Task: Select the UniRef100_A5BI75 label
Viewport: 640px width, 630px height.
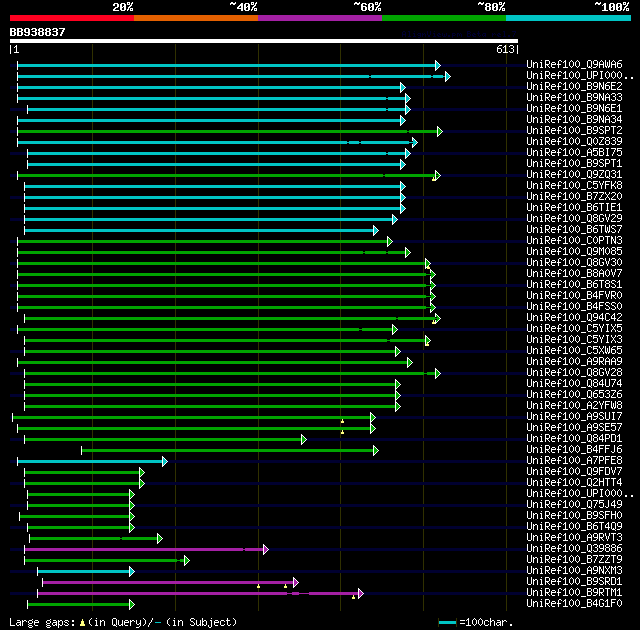Action: pos(574,152)
